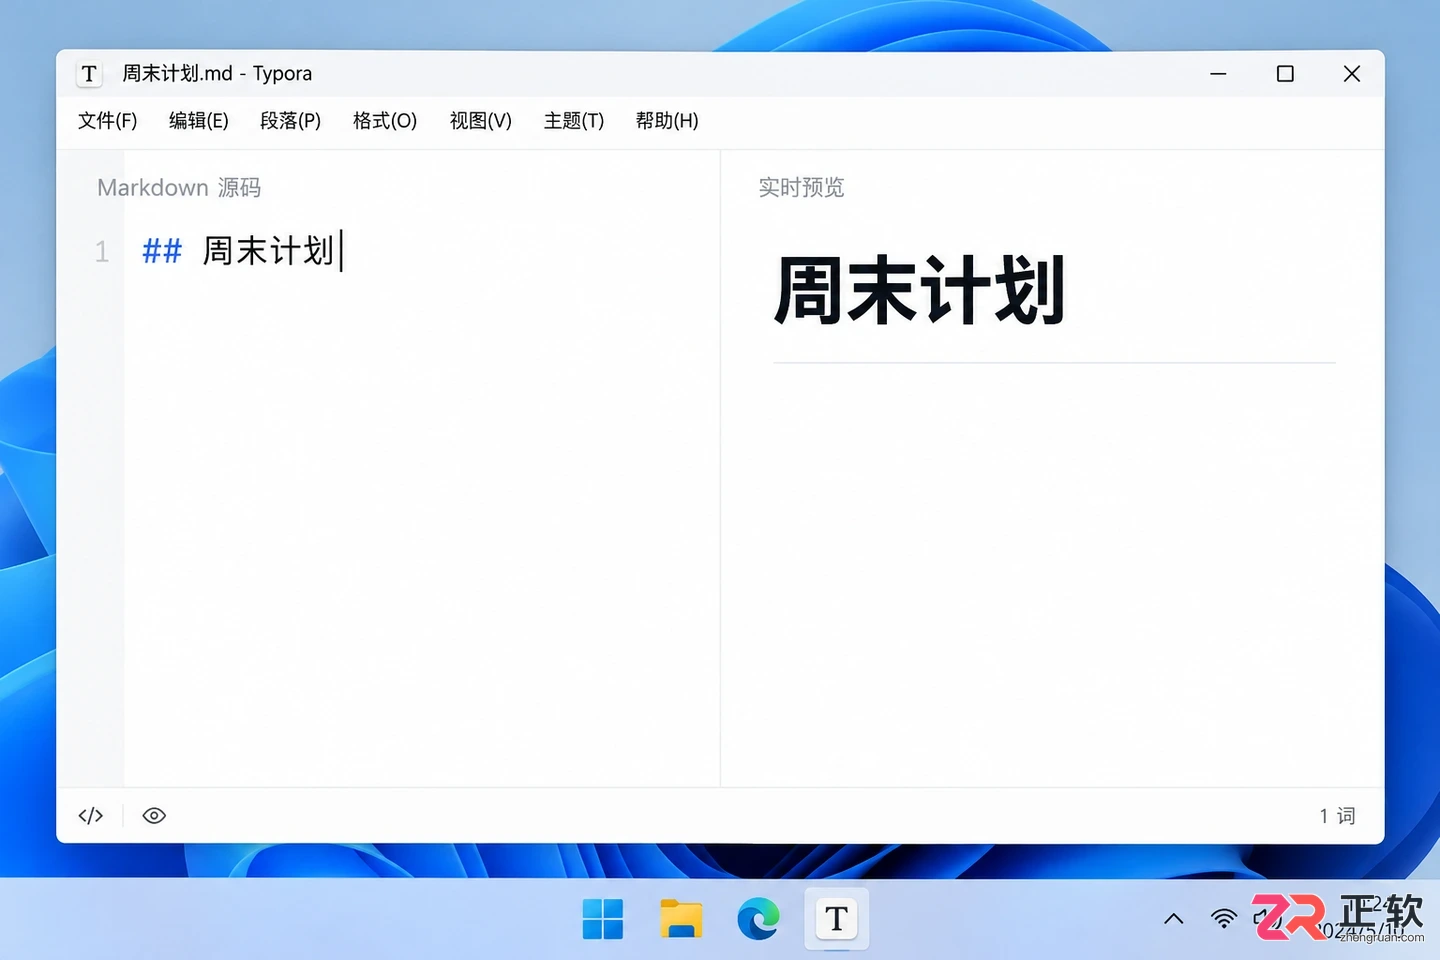Toggle the eye preview icon
1440x960 pixels.
(x=154, y=816)
